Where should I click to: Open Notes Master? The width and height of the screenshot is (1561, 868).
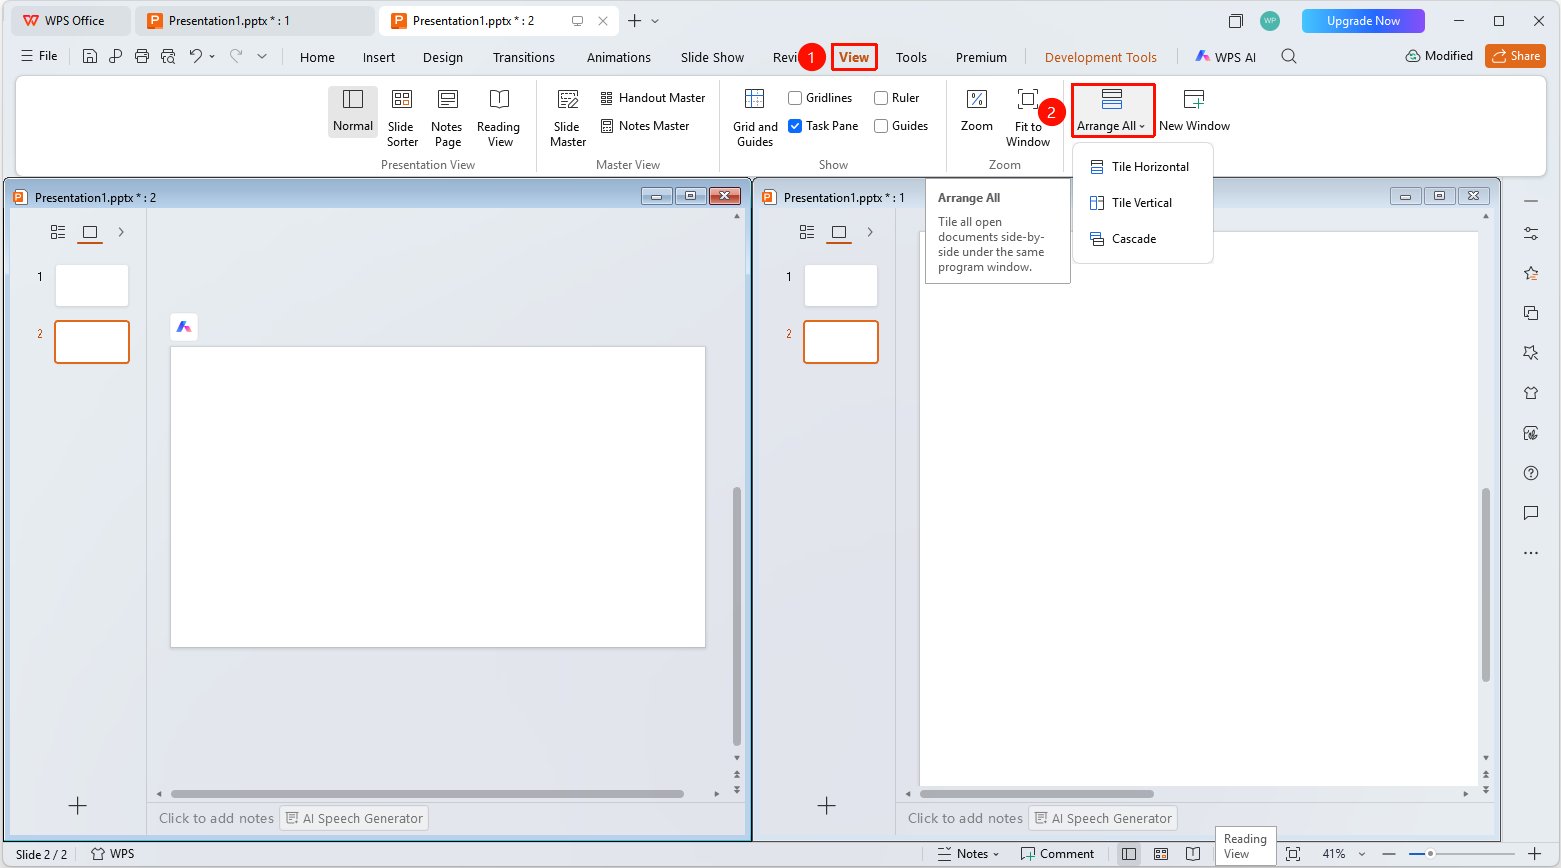click(645, 126)
